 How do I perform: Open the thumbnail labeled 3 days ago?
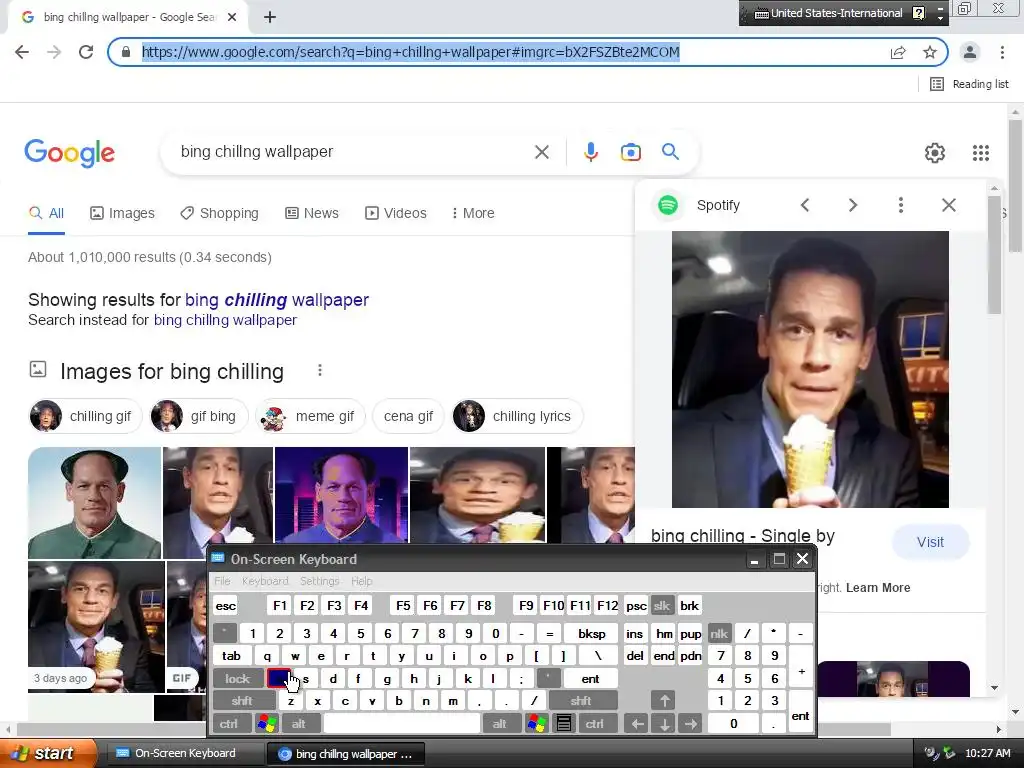pyautogui.click(x=96, y=627)
